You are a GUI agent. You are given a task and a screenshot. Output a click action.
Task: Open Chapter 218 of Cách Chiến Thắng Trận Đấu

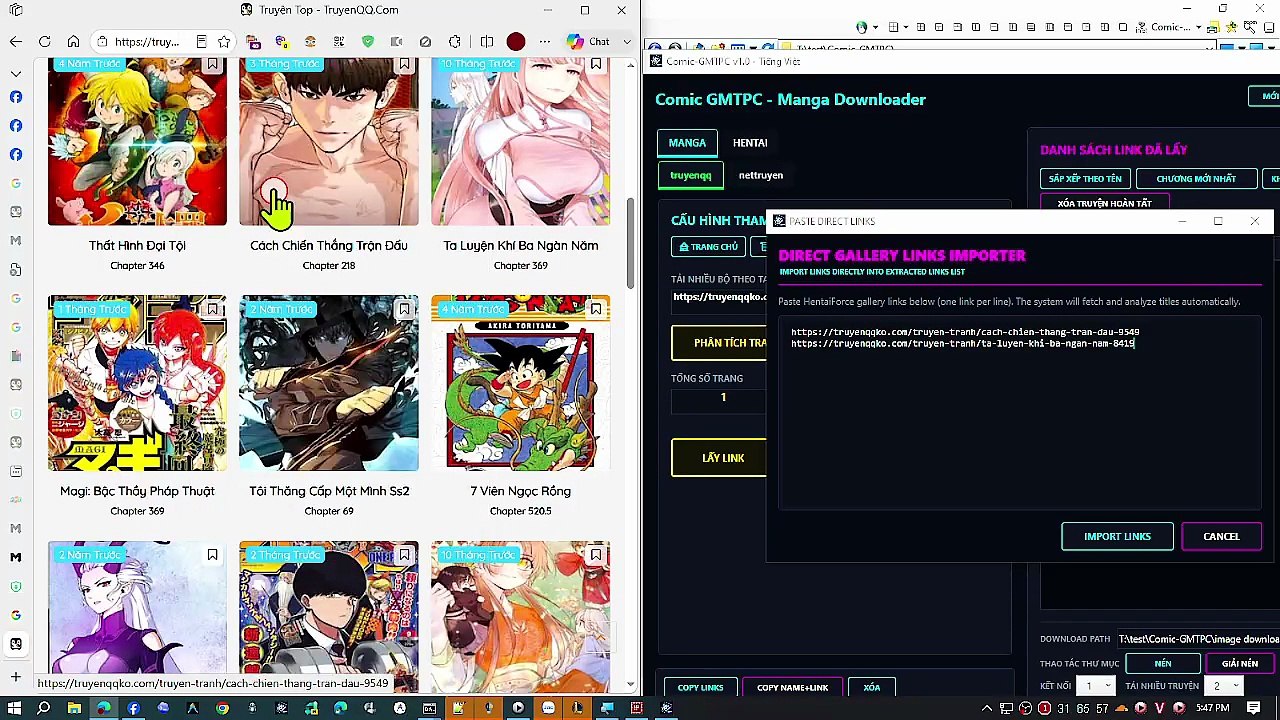329,266
